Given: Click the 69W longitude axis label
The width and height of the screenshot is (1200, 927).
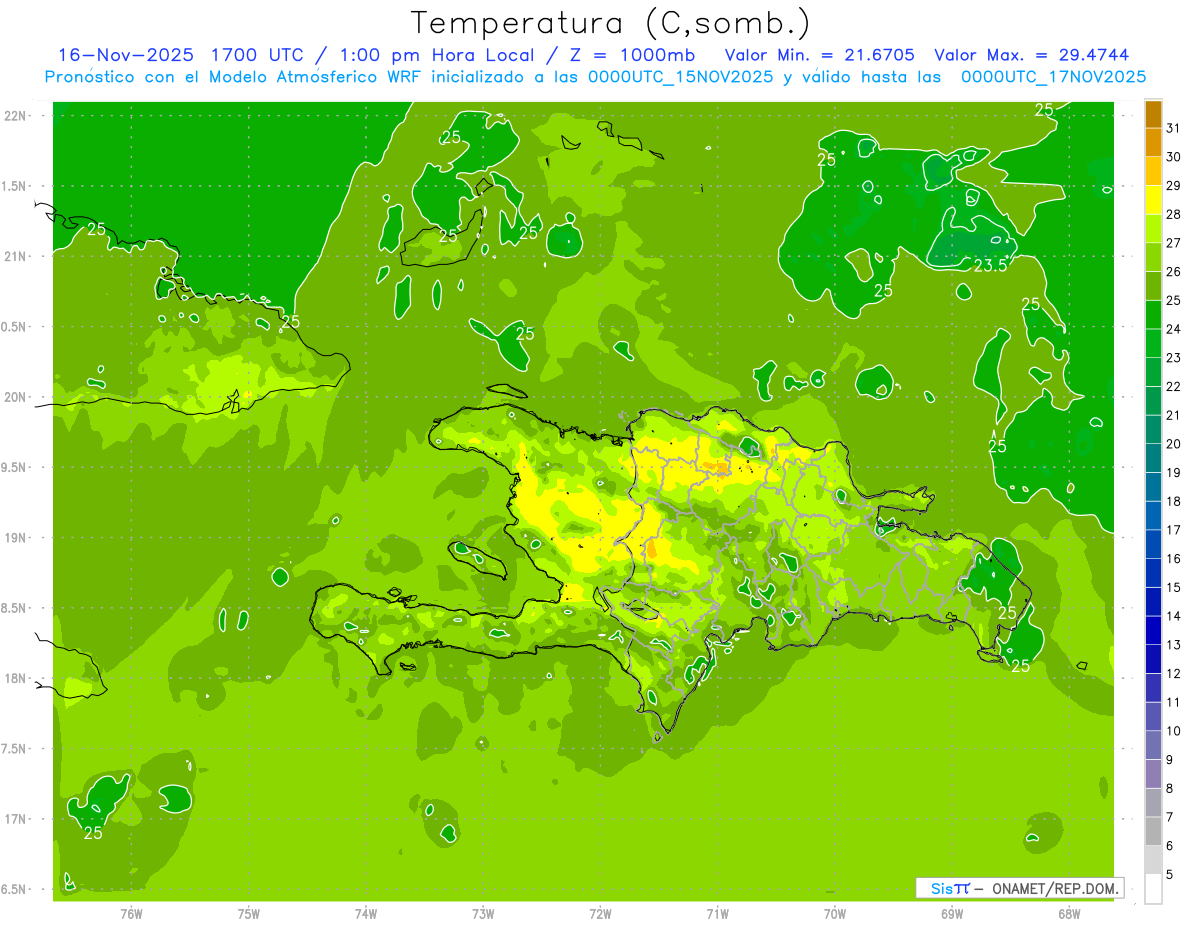Looking at the screenshot, I should tap(952, 914).
